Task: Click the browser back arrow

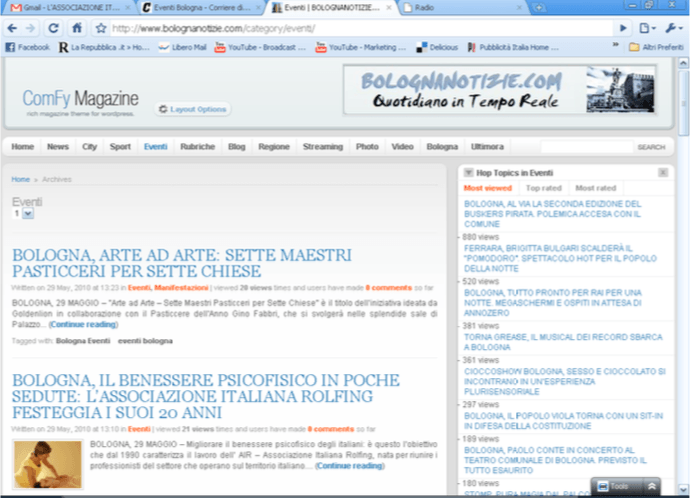Action: (12, 29)
